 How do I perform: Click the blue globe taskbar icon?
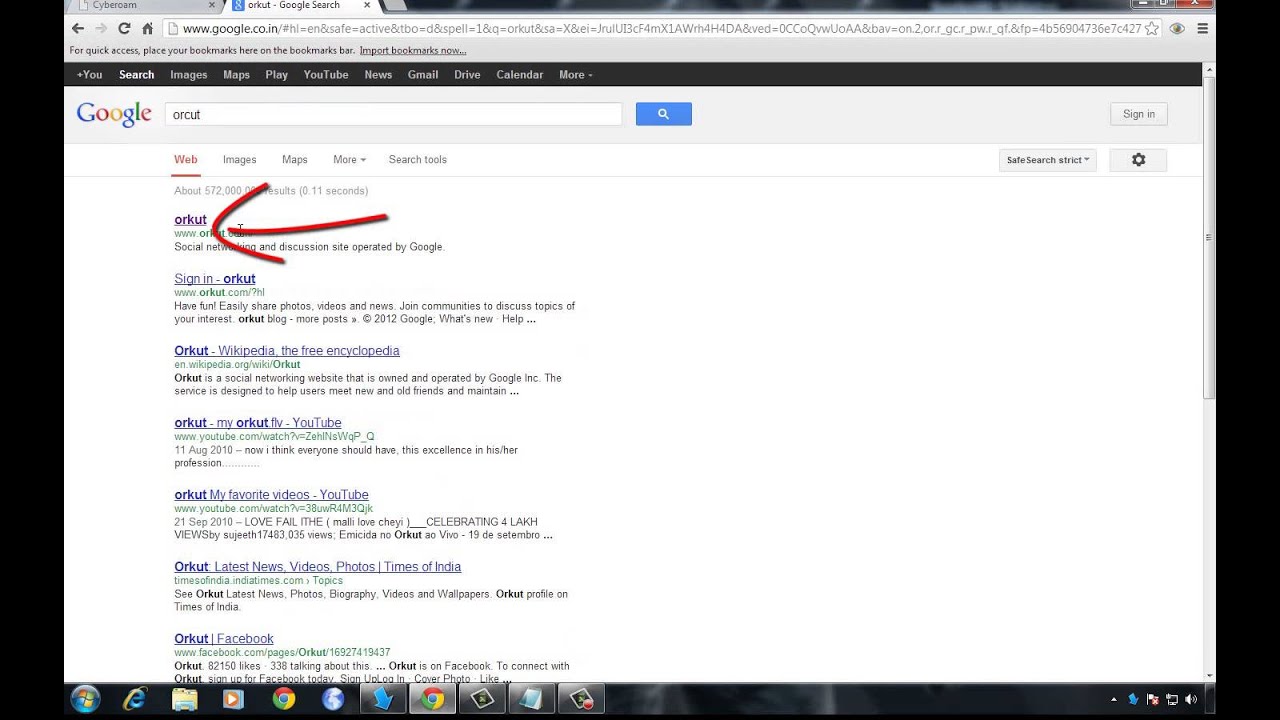click(x=333, y=699)
